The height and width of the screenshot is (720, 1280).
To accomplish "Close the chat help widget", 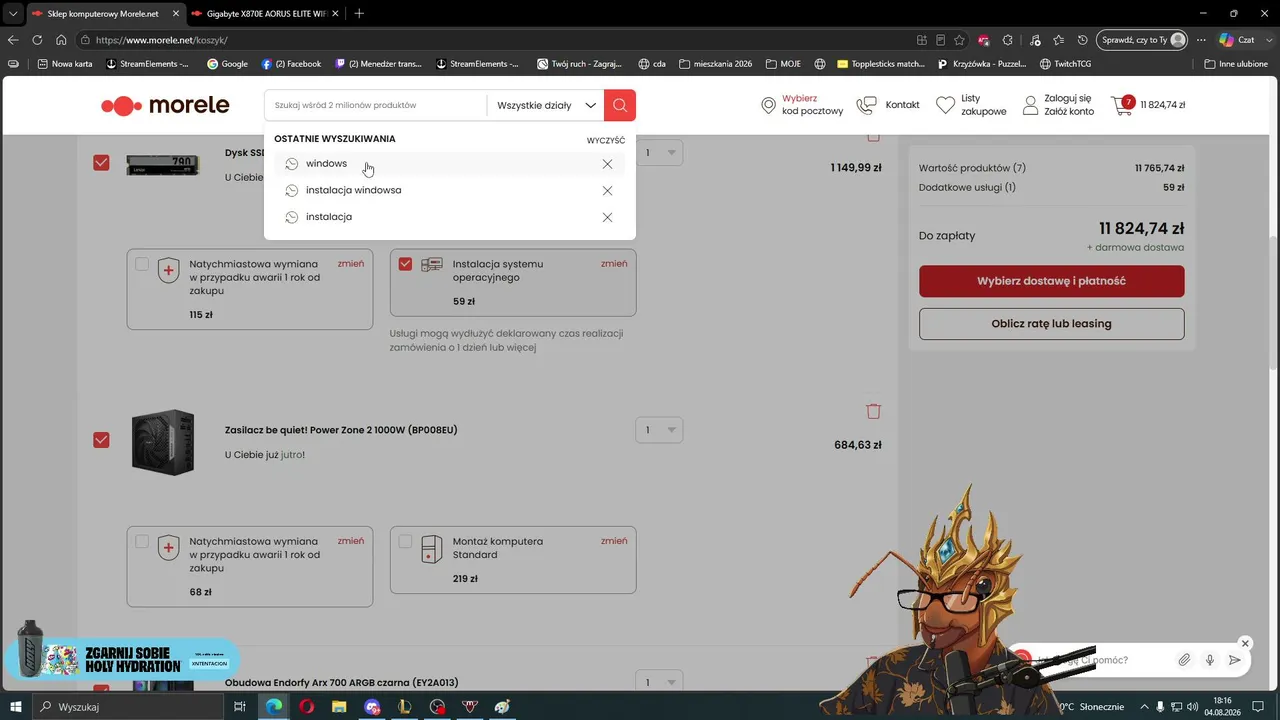I will (1245, 643).
